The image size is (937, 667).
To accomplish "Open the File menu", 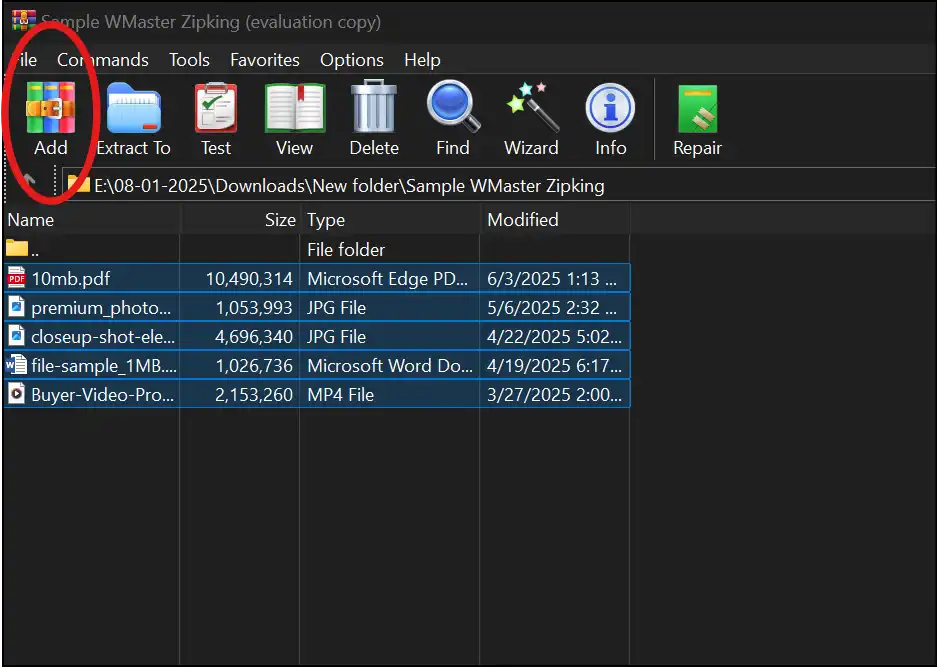I will pos(24,60).
